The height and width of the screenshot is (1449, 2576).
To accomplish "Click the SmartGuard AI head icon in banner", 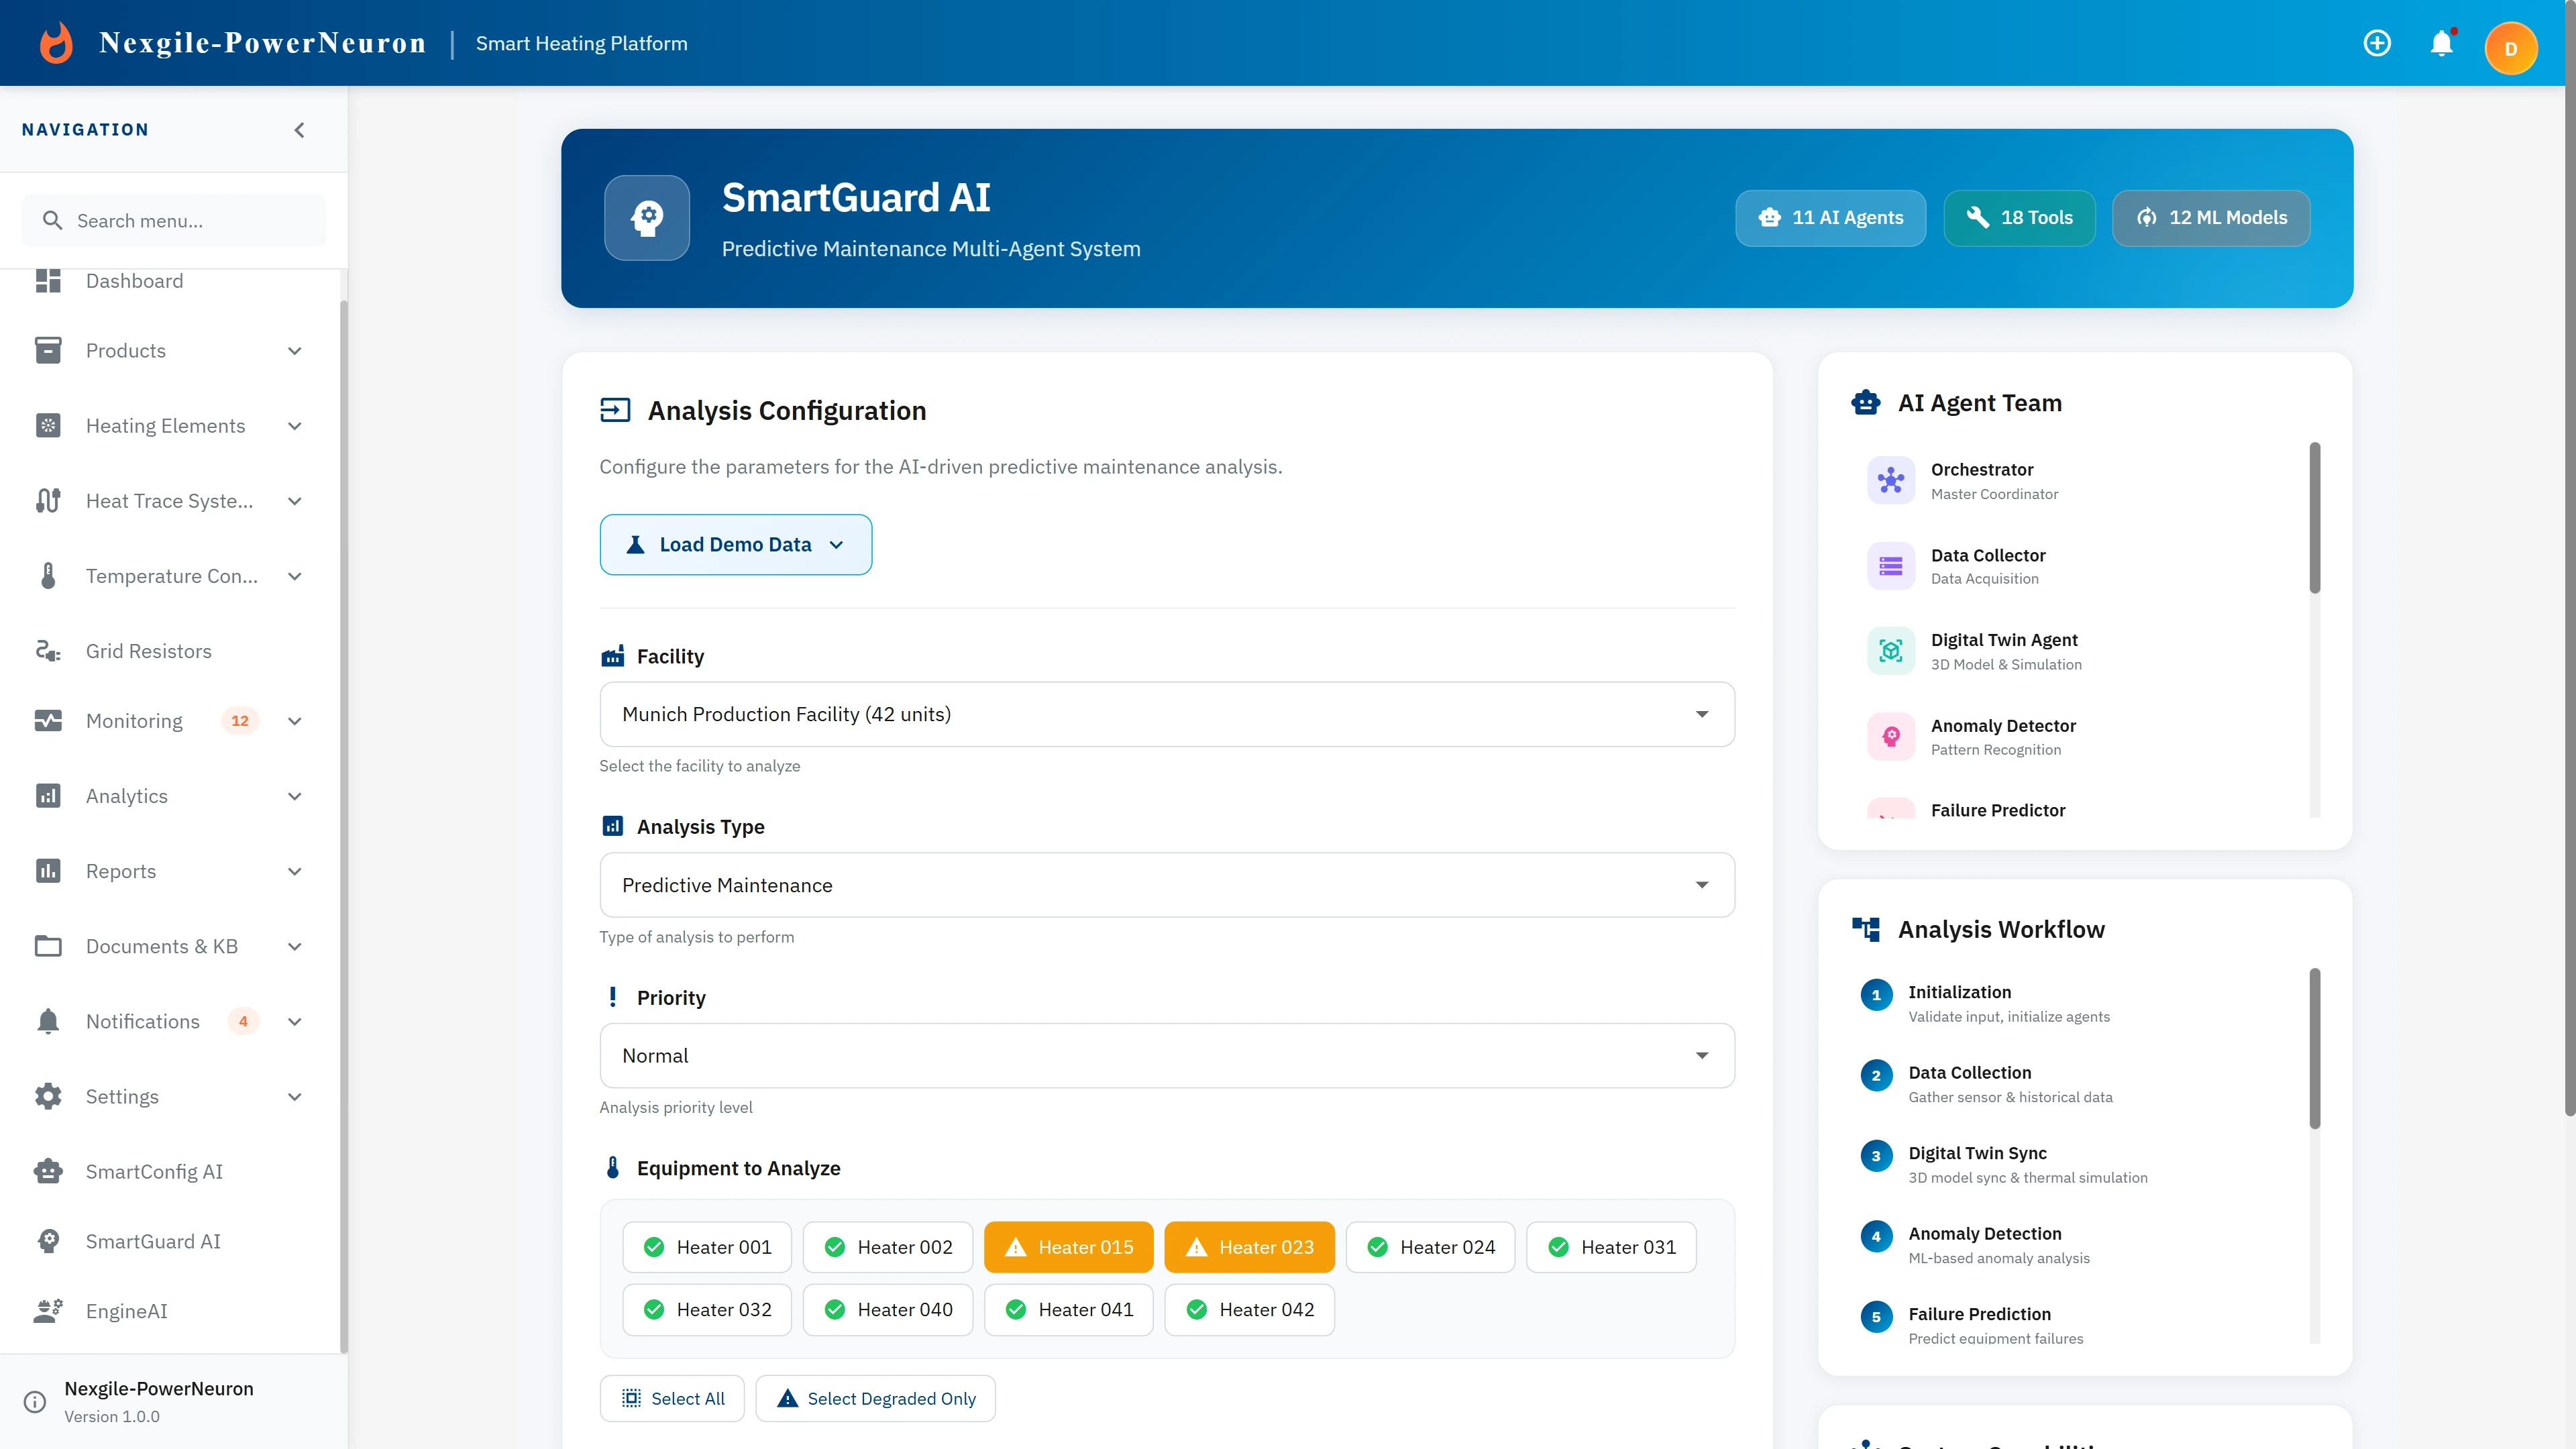I will 647,218.
